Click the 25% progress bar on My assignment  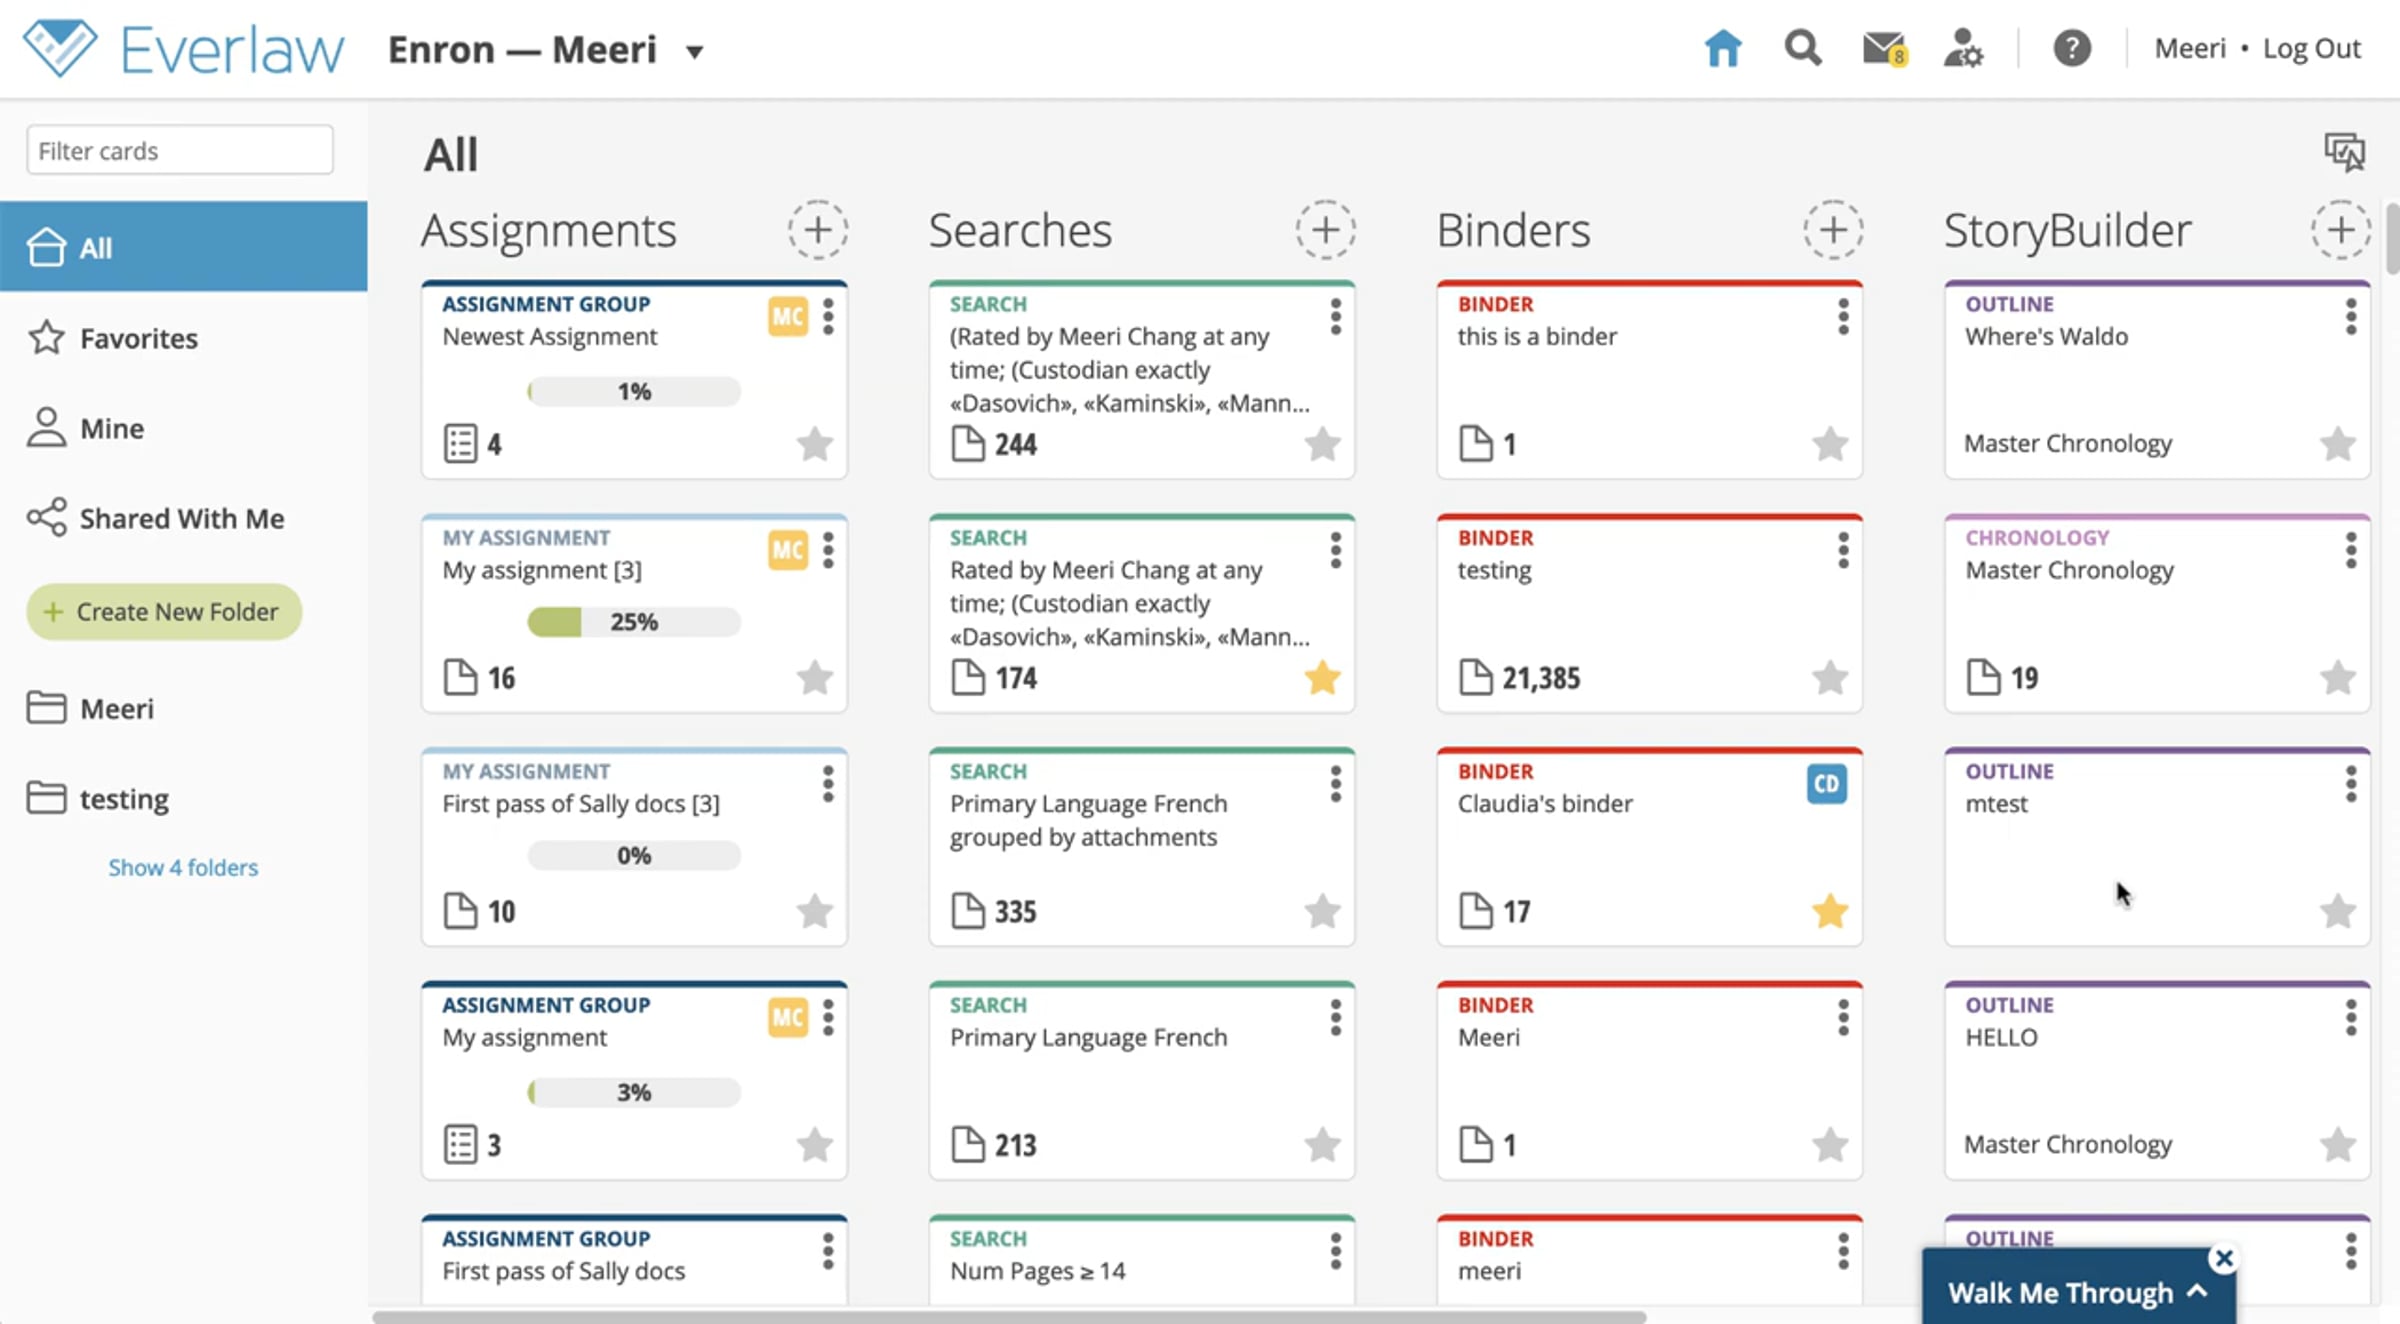click(634, 622)
